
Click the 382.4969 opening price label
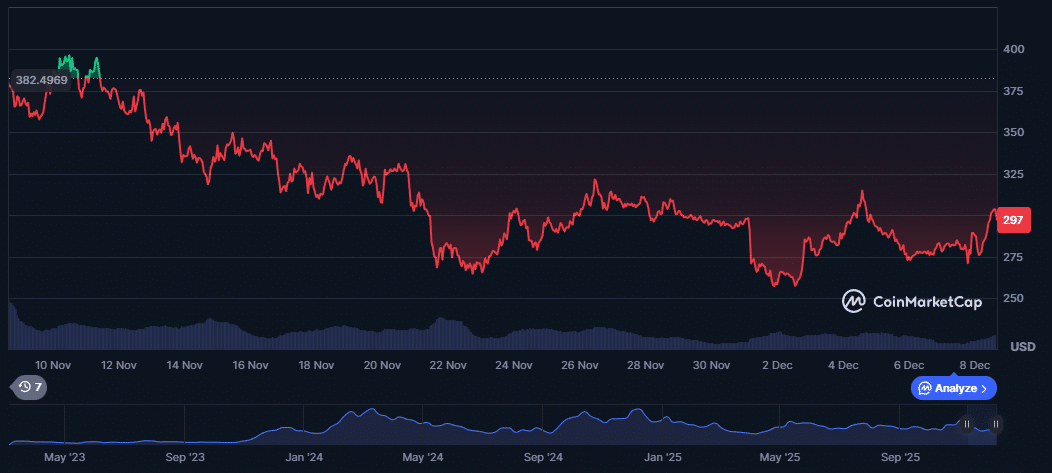coord(42,79)
